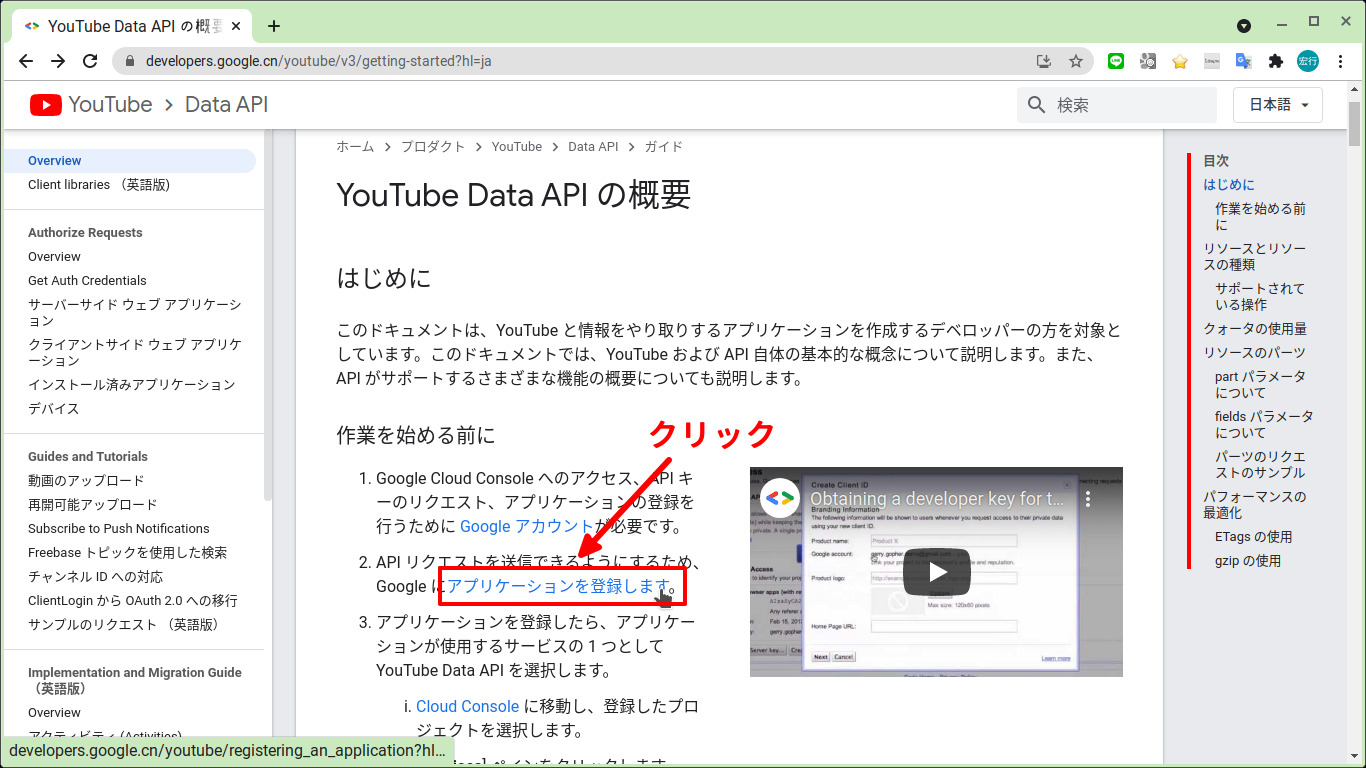Open the 日本語 language selector
The width and height of the screenshot is (1366, 768).
[1277, 104]
